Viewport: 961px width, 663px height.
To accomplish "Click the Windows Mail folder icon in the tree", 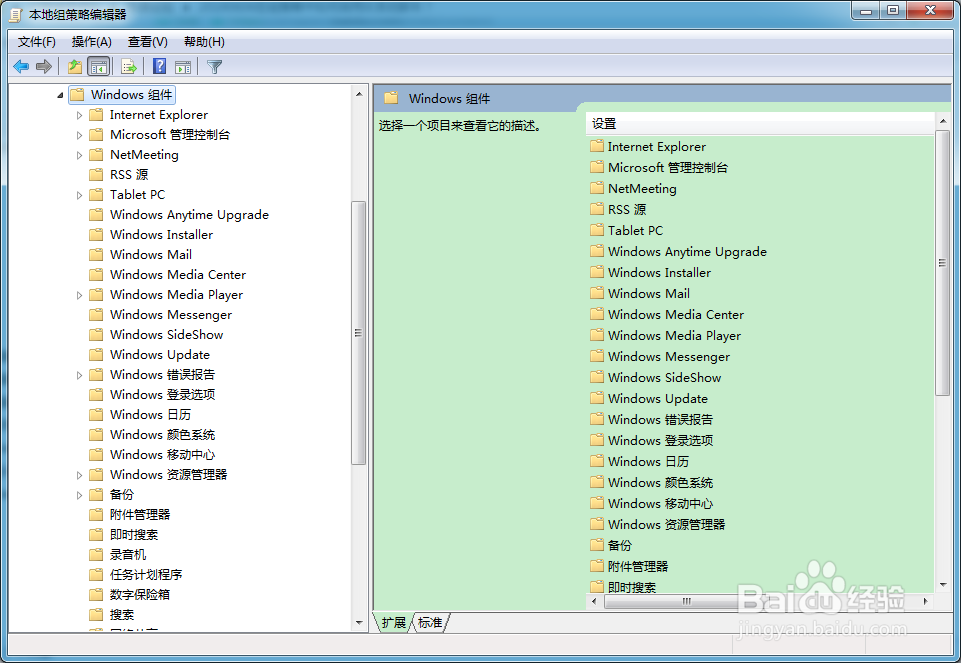I will pyautogui.click(x=96, y=254).
